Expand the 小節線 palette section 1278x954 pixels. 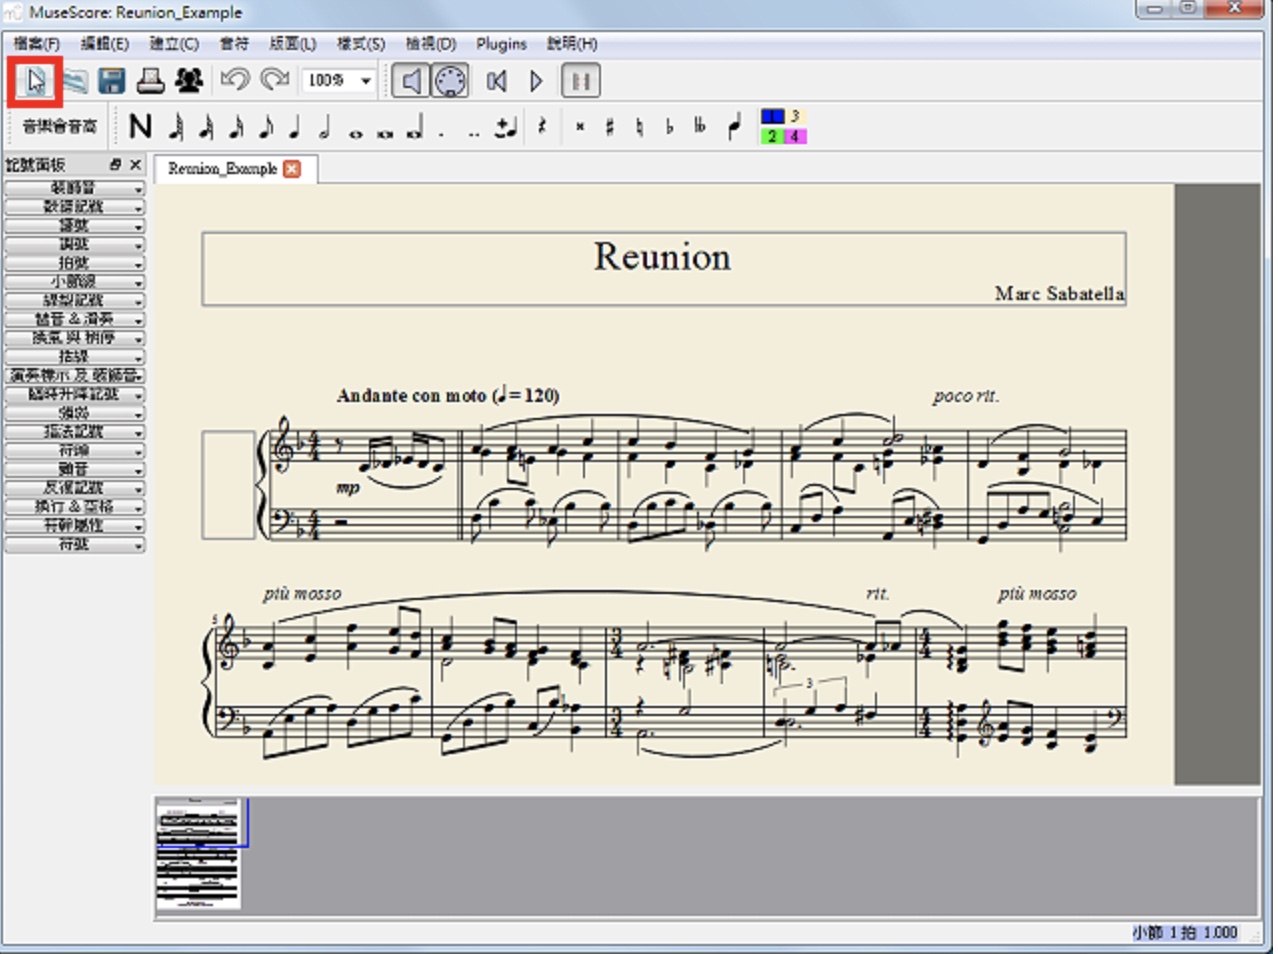(75, 282)
